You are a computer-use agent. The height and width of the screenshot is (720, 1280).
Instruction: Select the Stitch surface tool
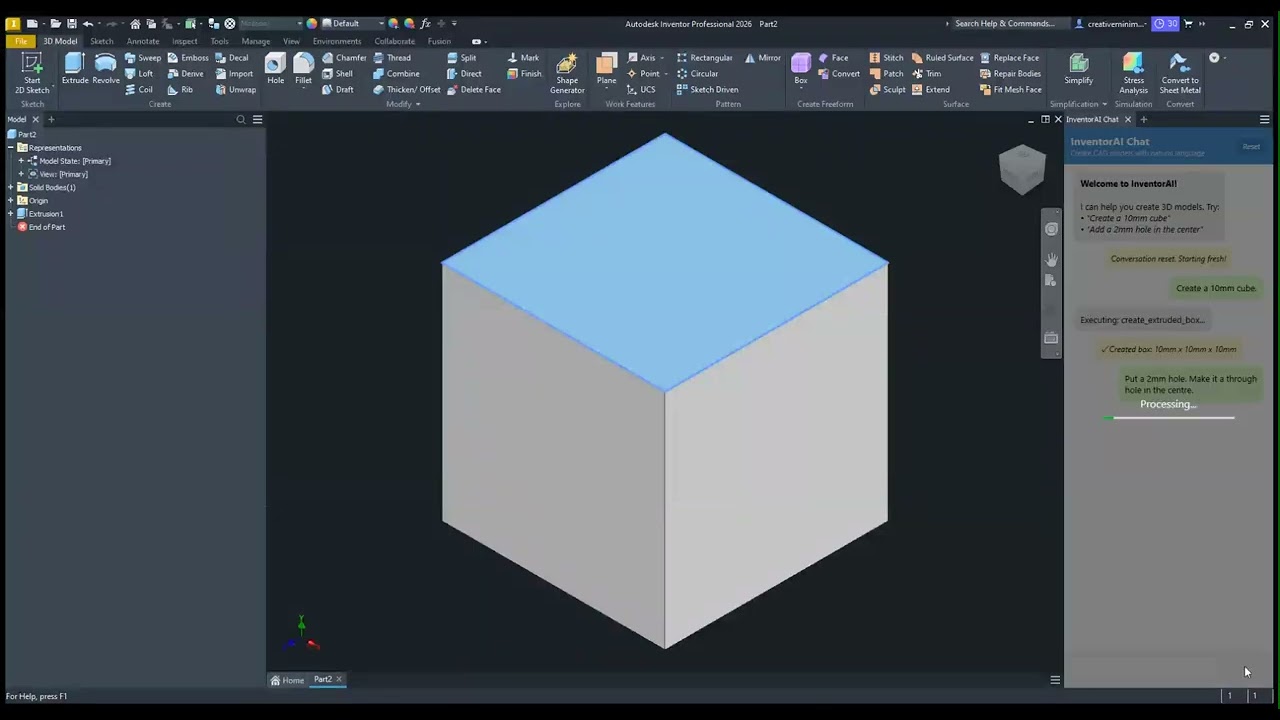[x=886, y=58]
